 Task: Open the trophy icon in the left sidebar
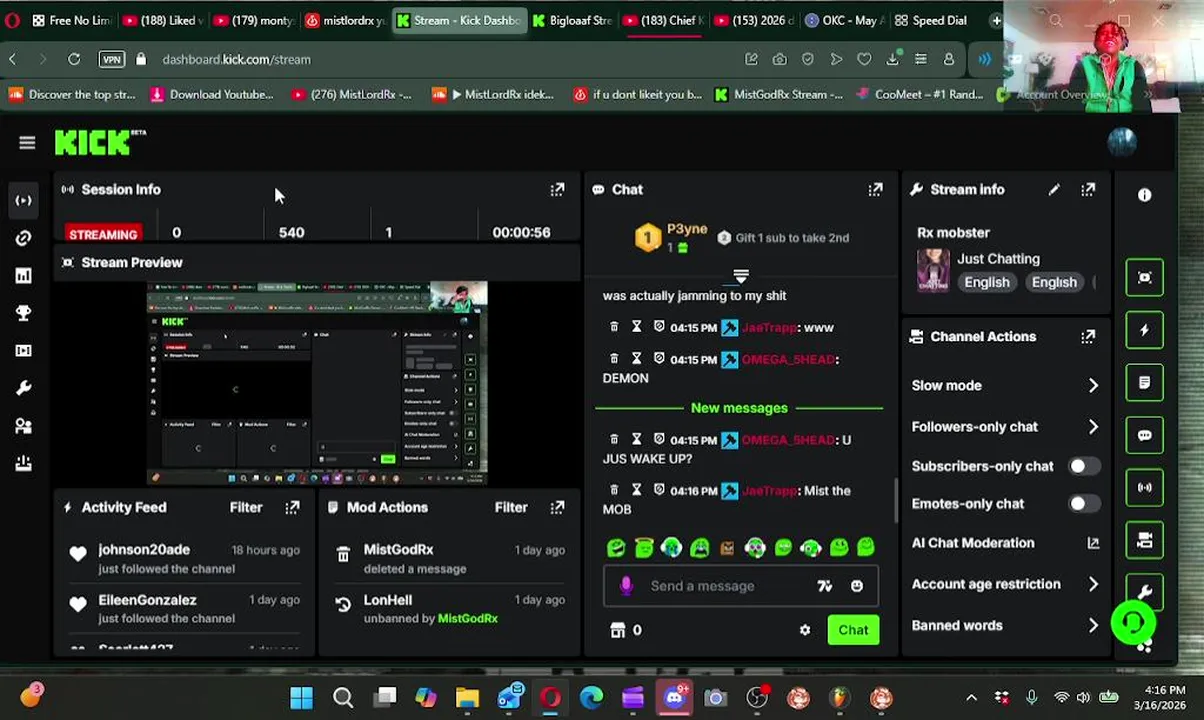click(x=23, y=313)
